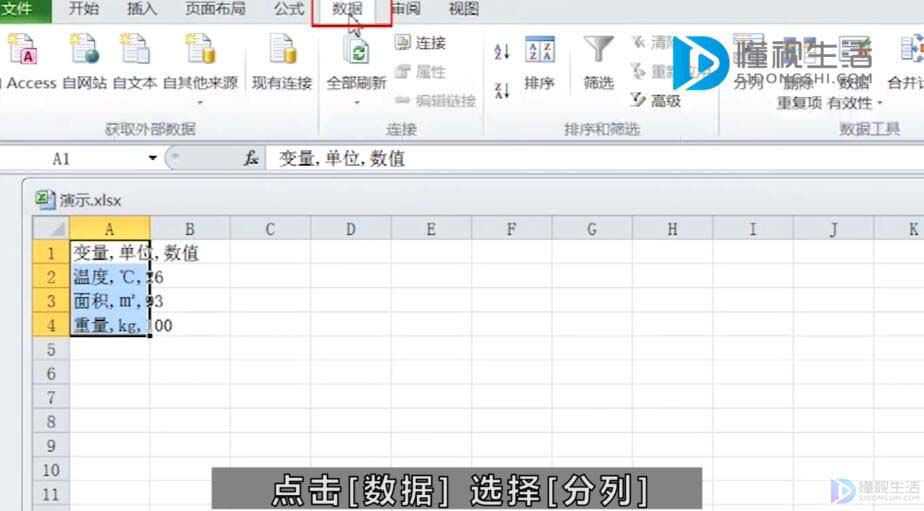Click the 演示.xlsx workbook icon
924x511 pixels.
[x=44, y=199]
